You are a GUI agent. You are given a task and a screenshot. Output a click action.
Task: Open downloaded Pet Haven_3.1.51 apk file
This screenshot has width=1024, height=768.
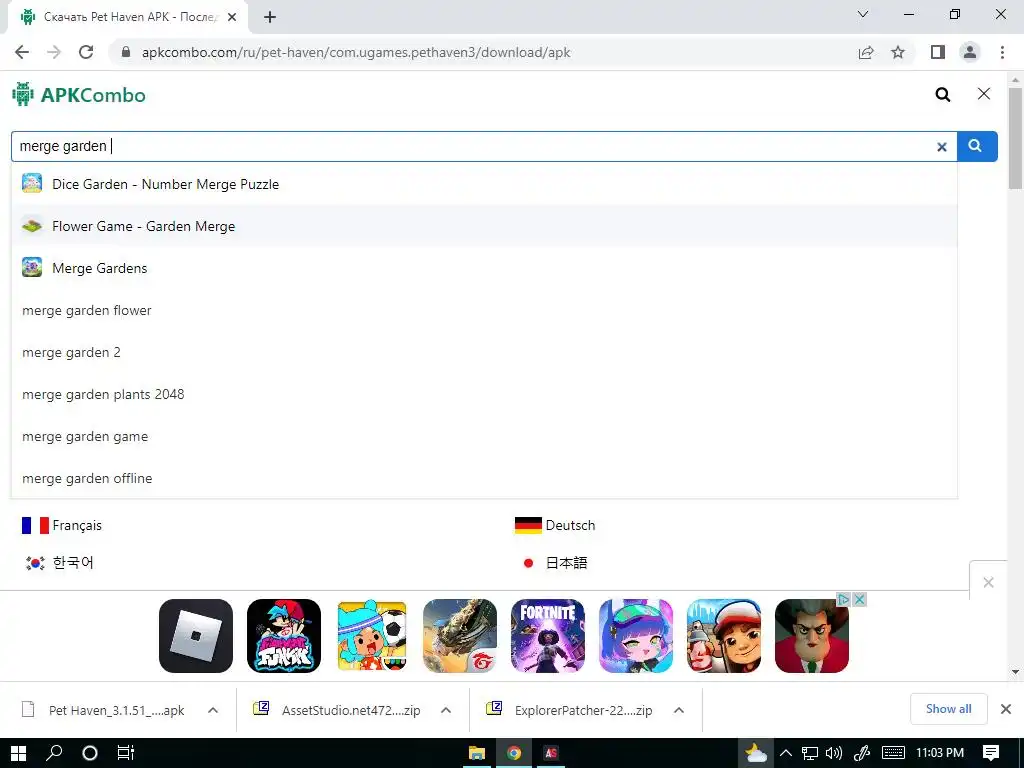point(103,710)
